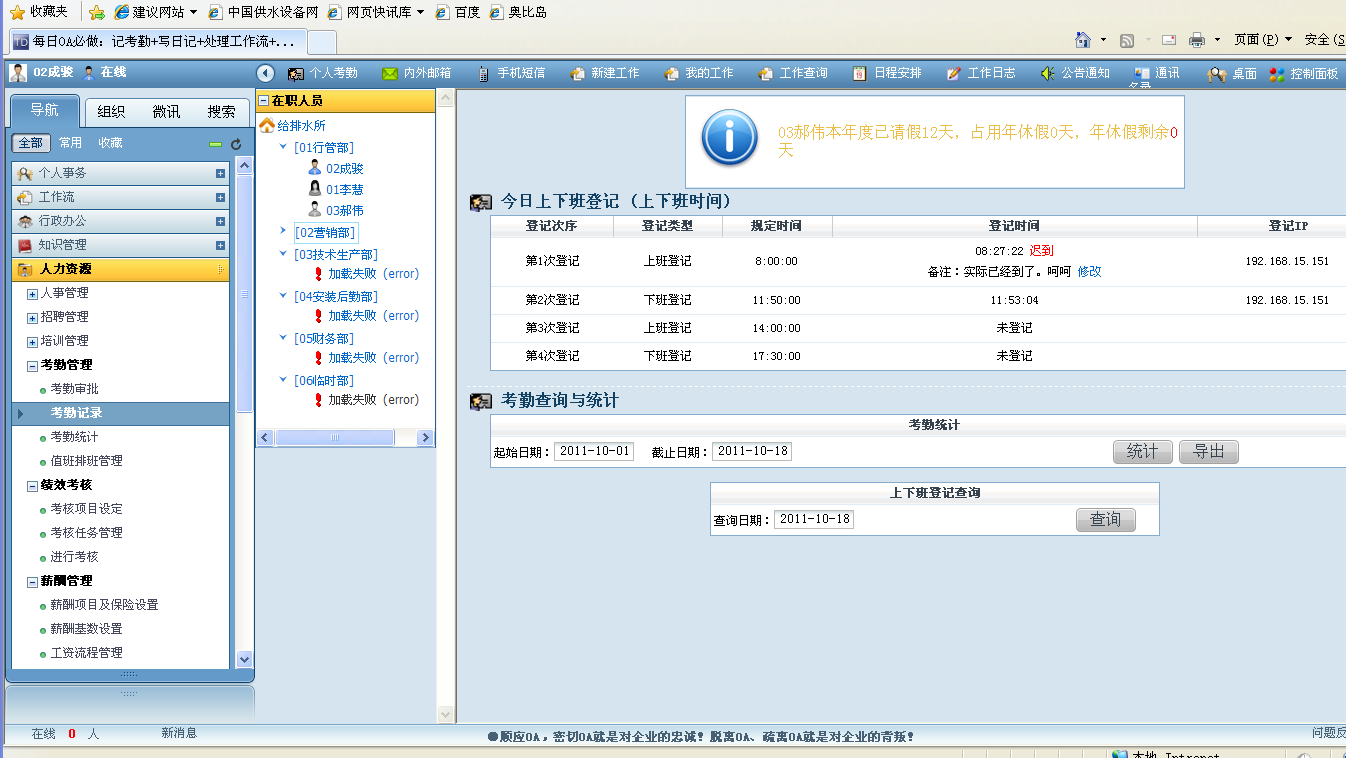
Task: Click the 统计 button
Action: pyautogui.click(x=1143, y=452)
